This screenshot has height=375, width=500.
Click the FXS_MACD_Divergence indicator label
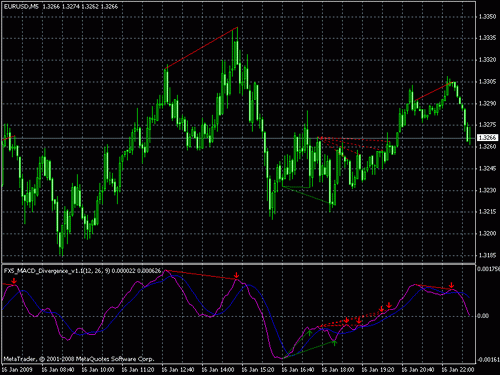83,271
